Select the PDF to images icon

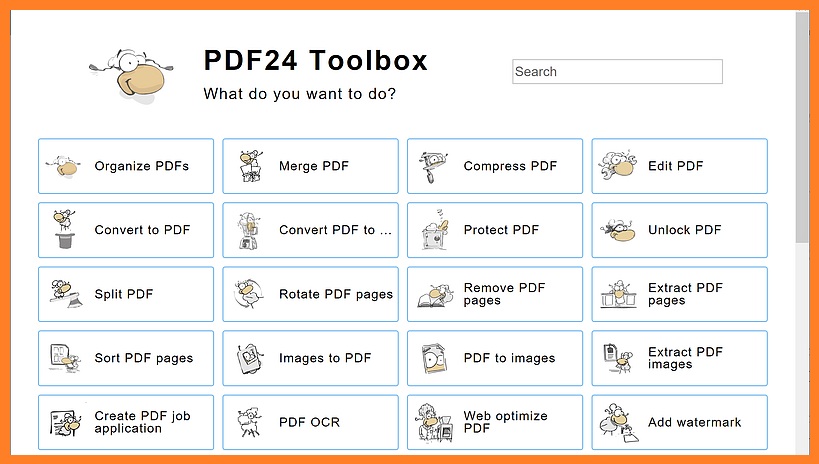click(435, 358)
